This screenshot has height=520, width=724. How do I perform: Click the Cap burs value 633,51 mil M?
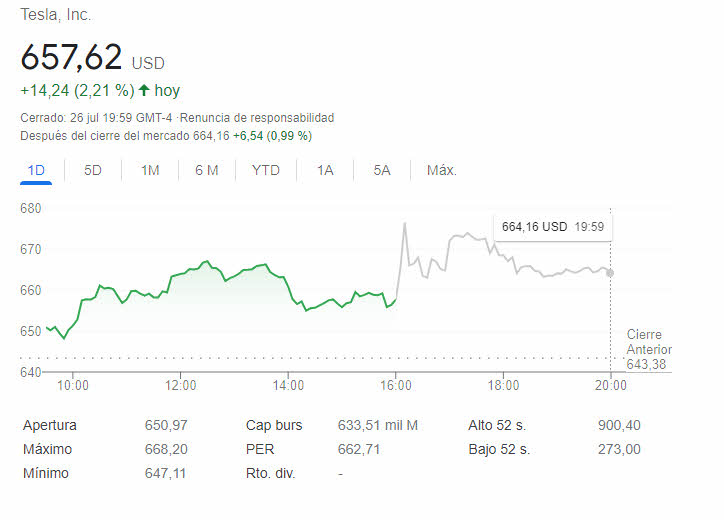pyautogui.click(x=378, y=425)
